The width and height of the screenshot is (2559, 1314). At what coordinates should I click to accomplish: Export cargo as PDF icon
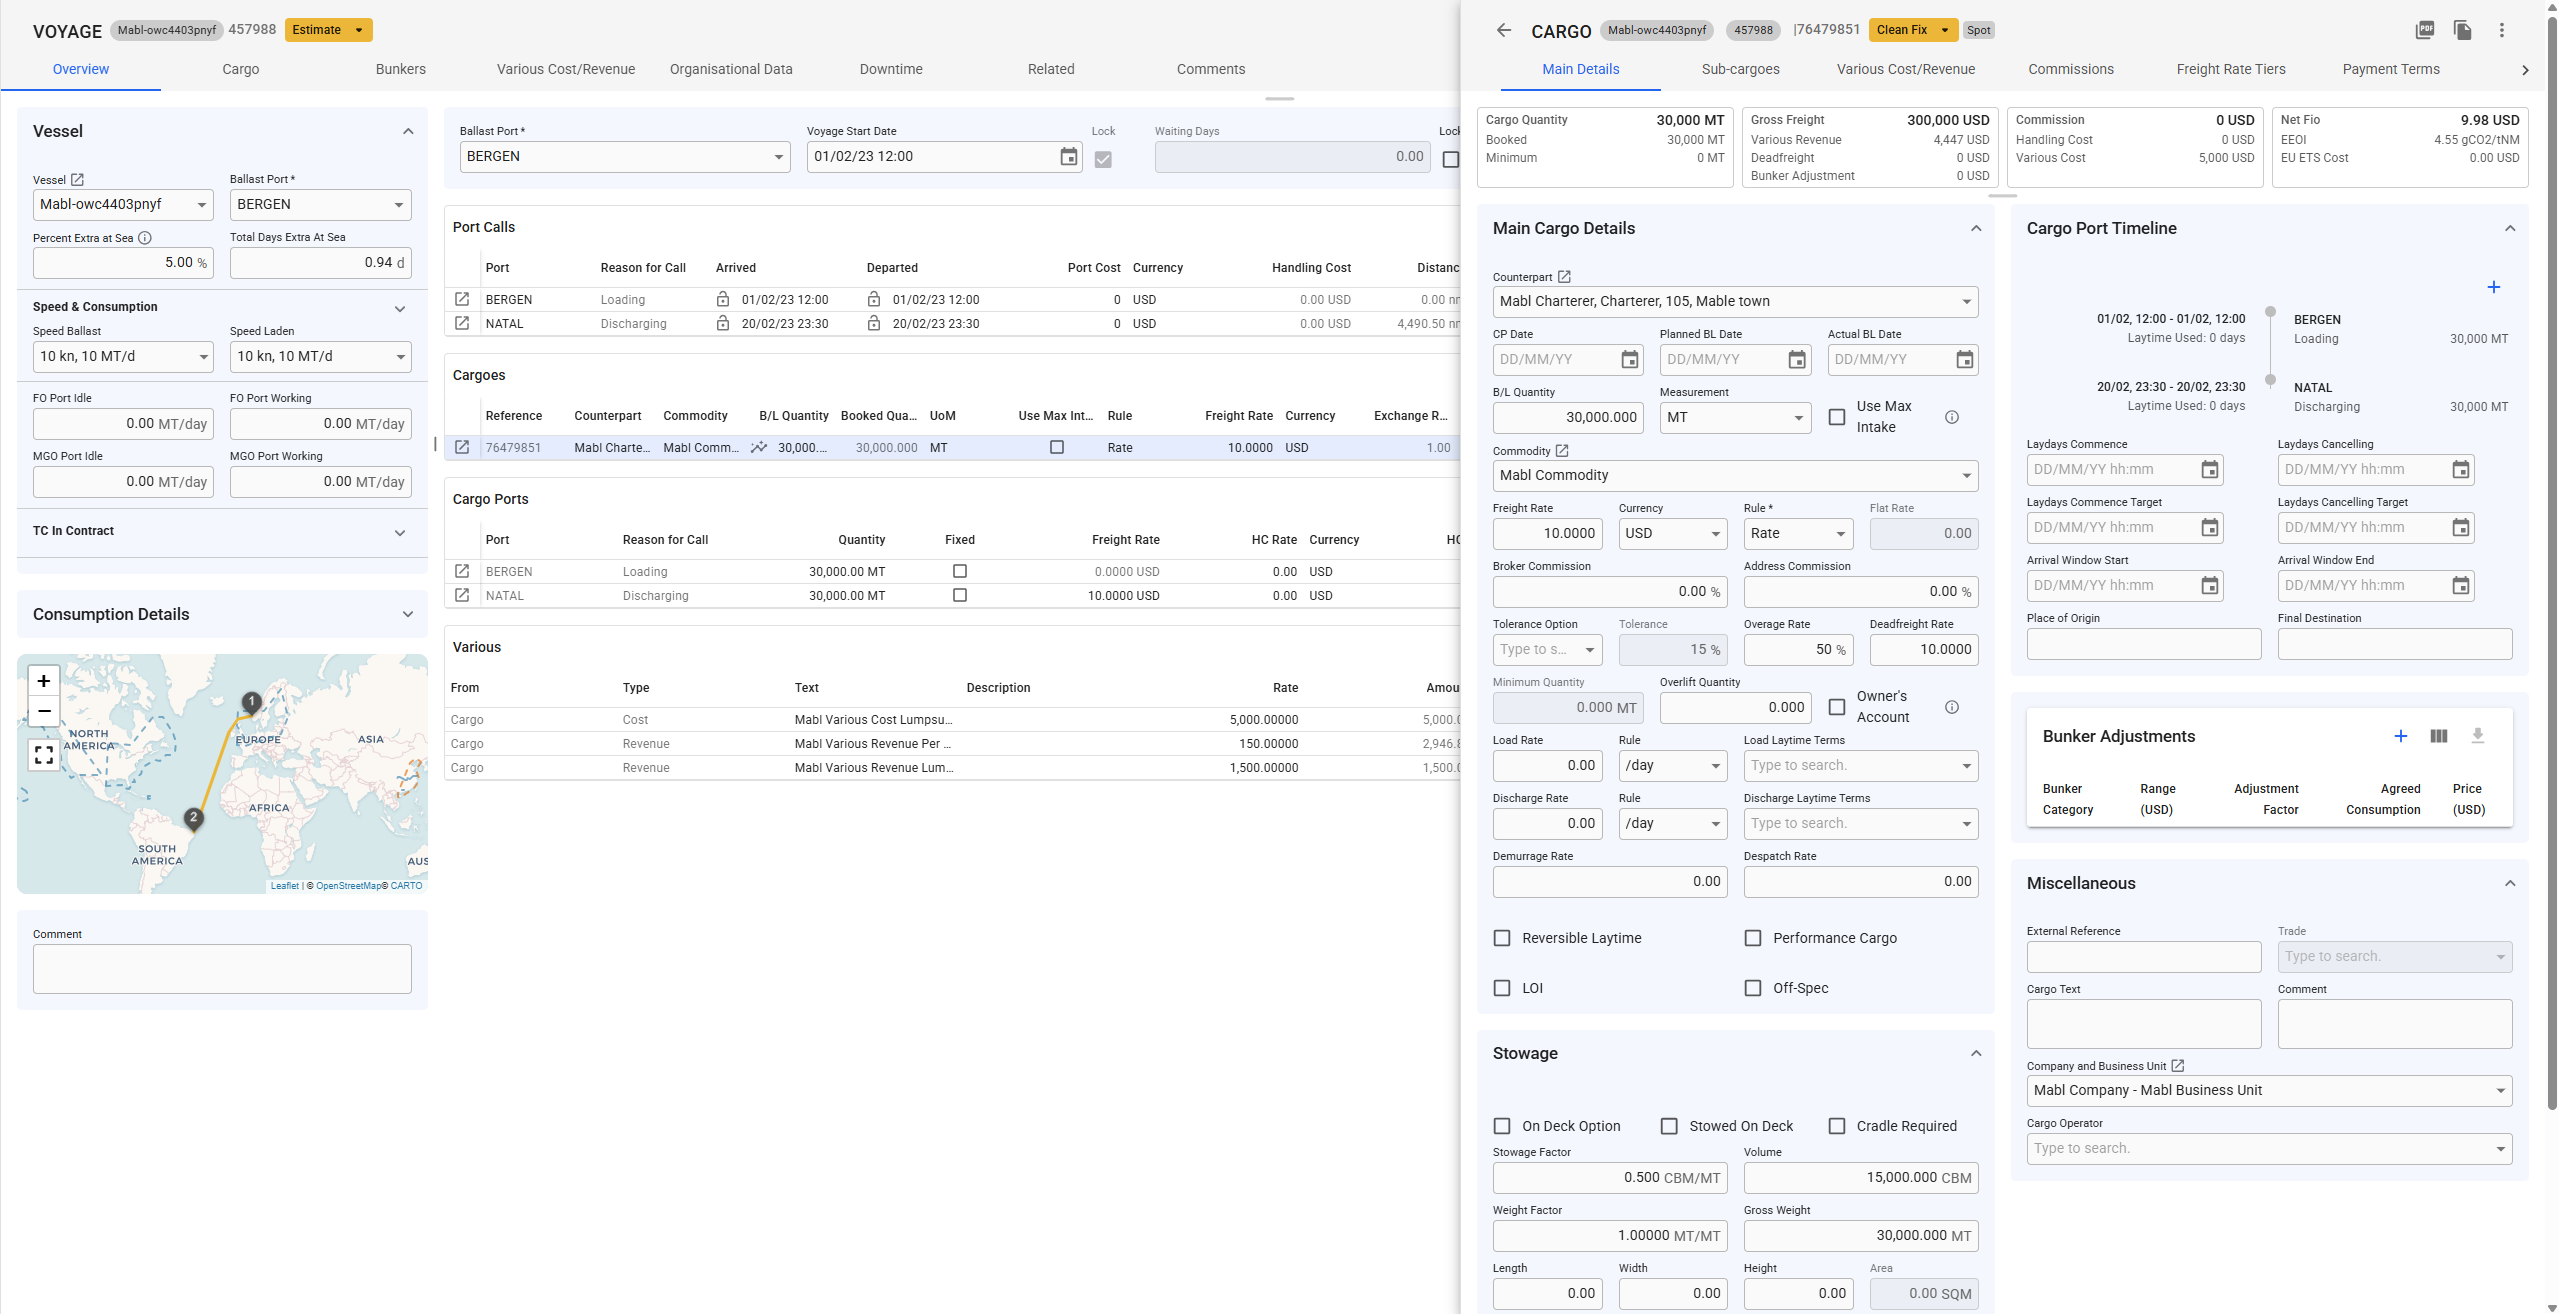click(2425, 30)
